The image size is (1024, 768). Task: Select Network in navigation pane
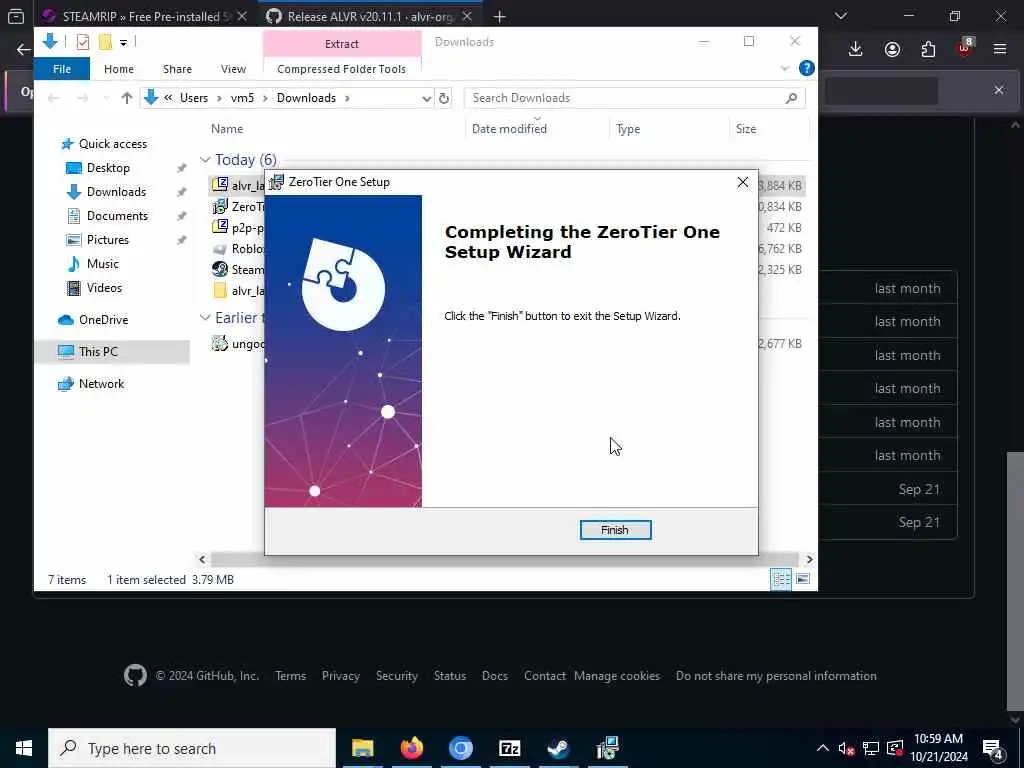tap(101, 384)
